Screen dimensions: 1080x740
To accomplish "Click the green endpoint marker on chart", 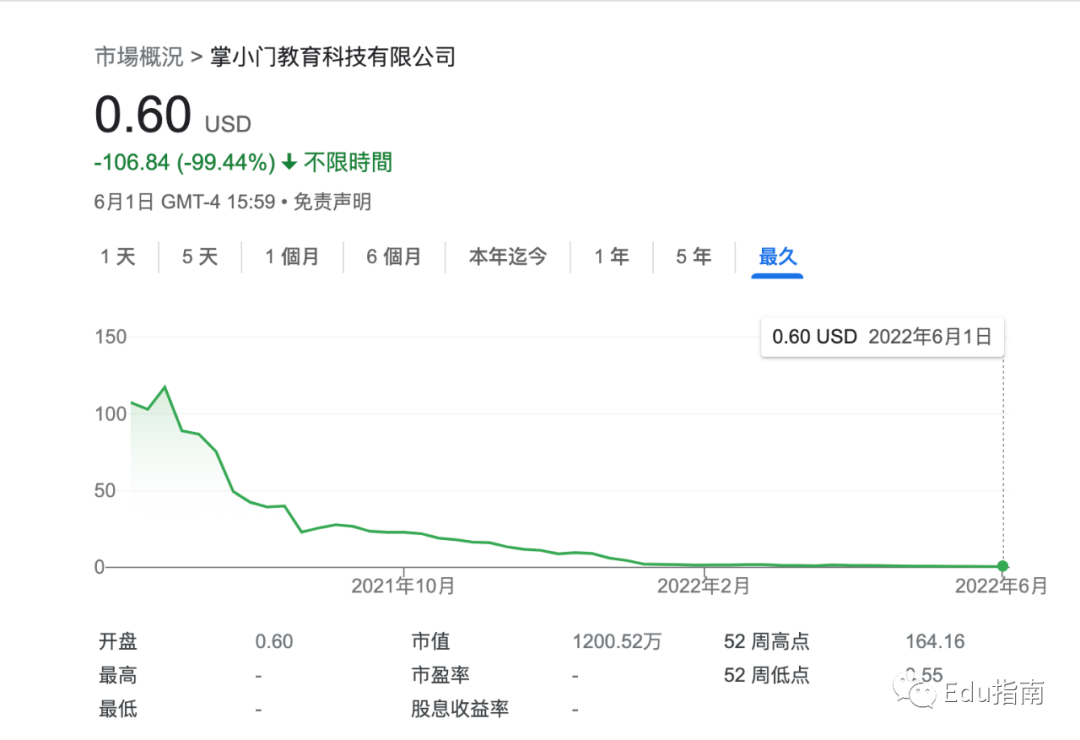I will coord(1003,566).
